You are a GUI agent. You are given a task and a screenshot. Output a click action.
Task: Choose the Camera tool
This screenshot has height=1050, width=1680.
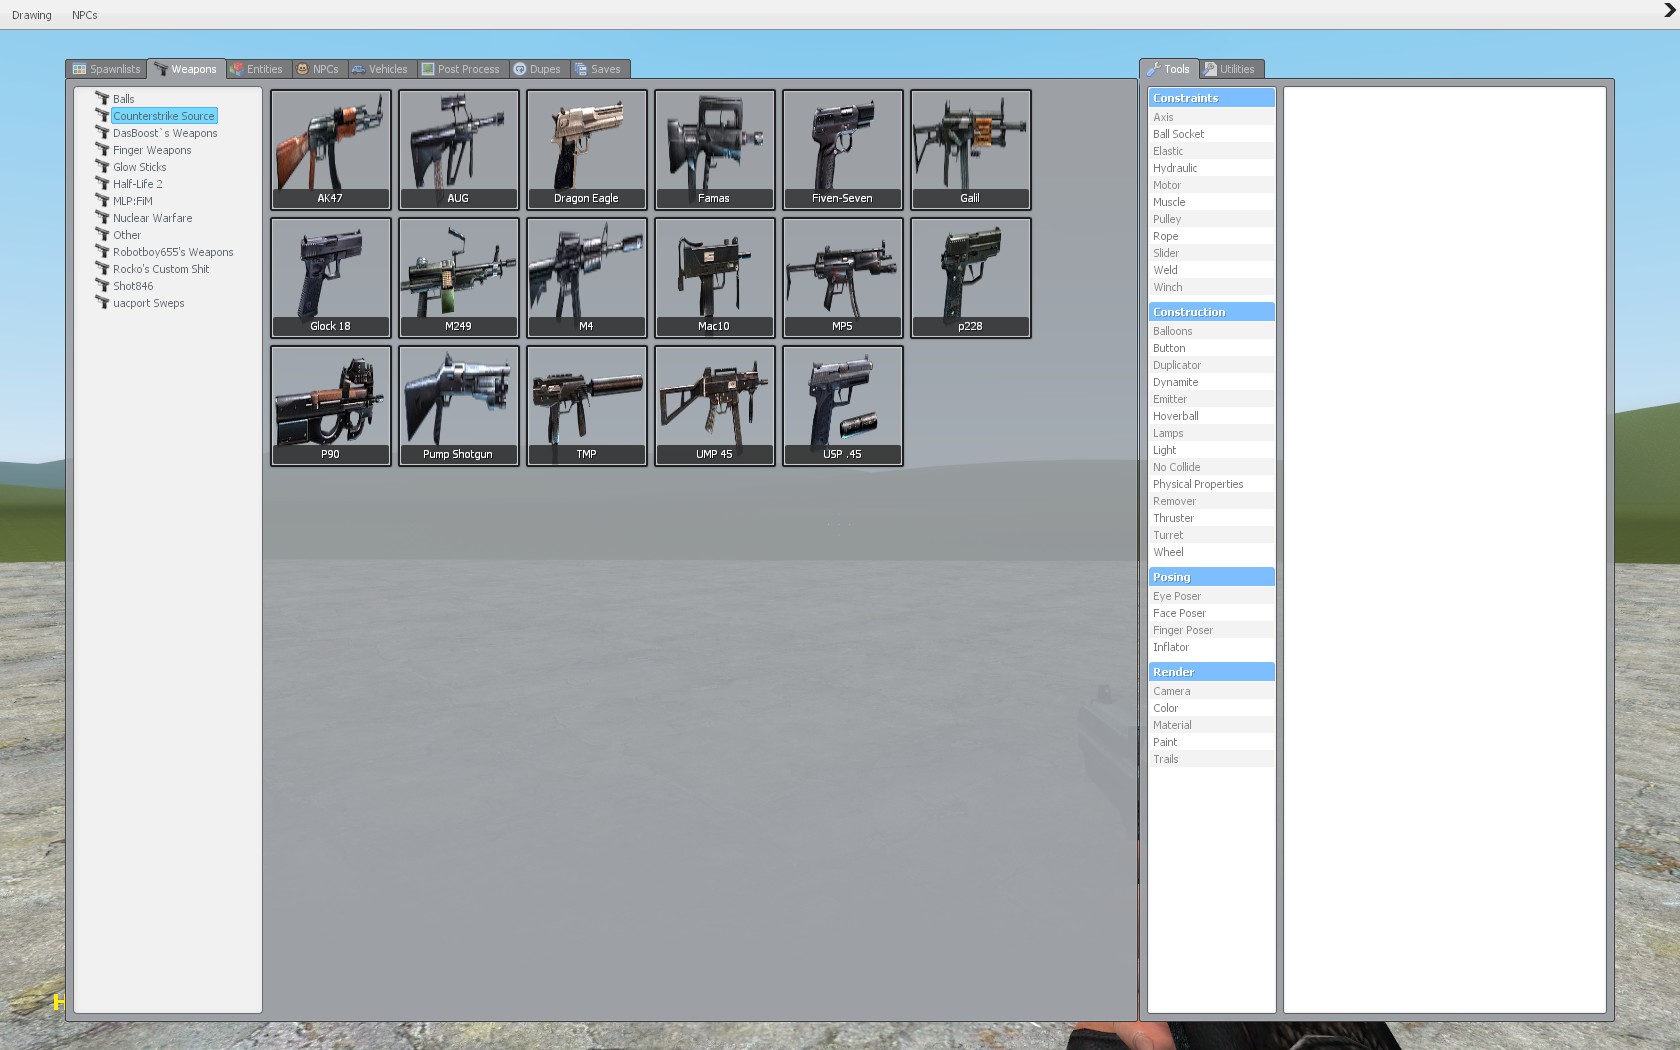1211,691
